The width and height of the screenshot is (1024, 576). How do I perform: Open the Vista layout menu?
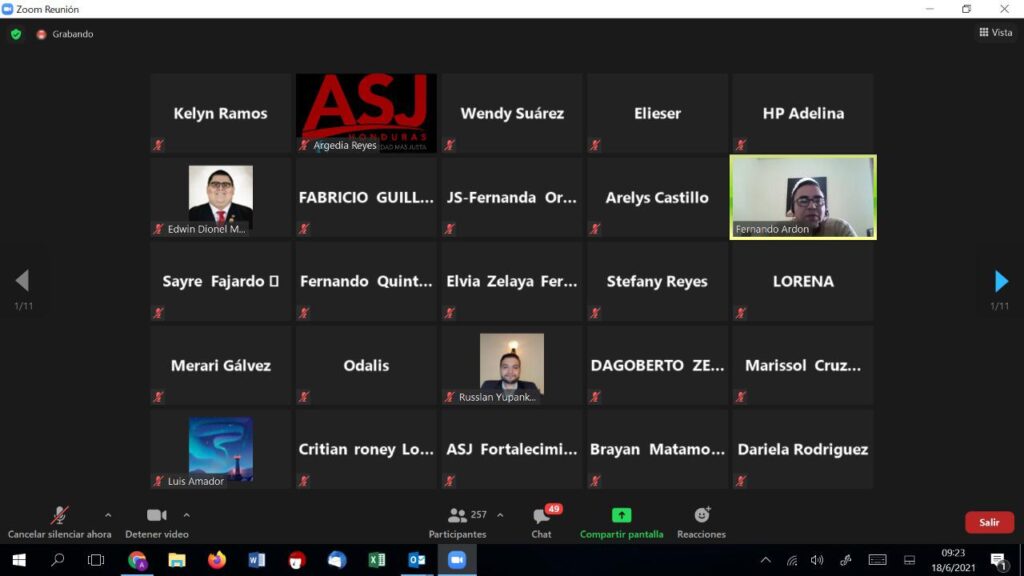click(995, 33)
